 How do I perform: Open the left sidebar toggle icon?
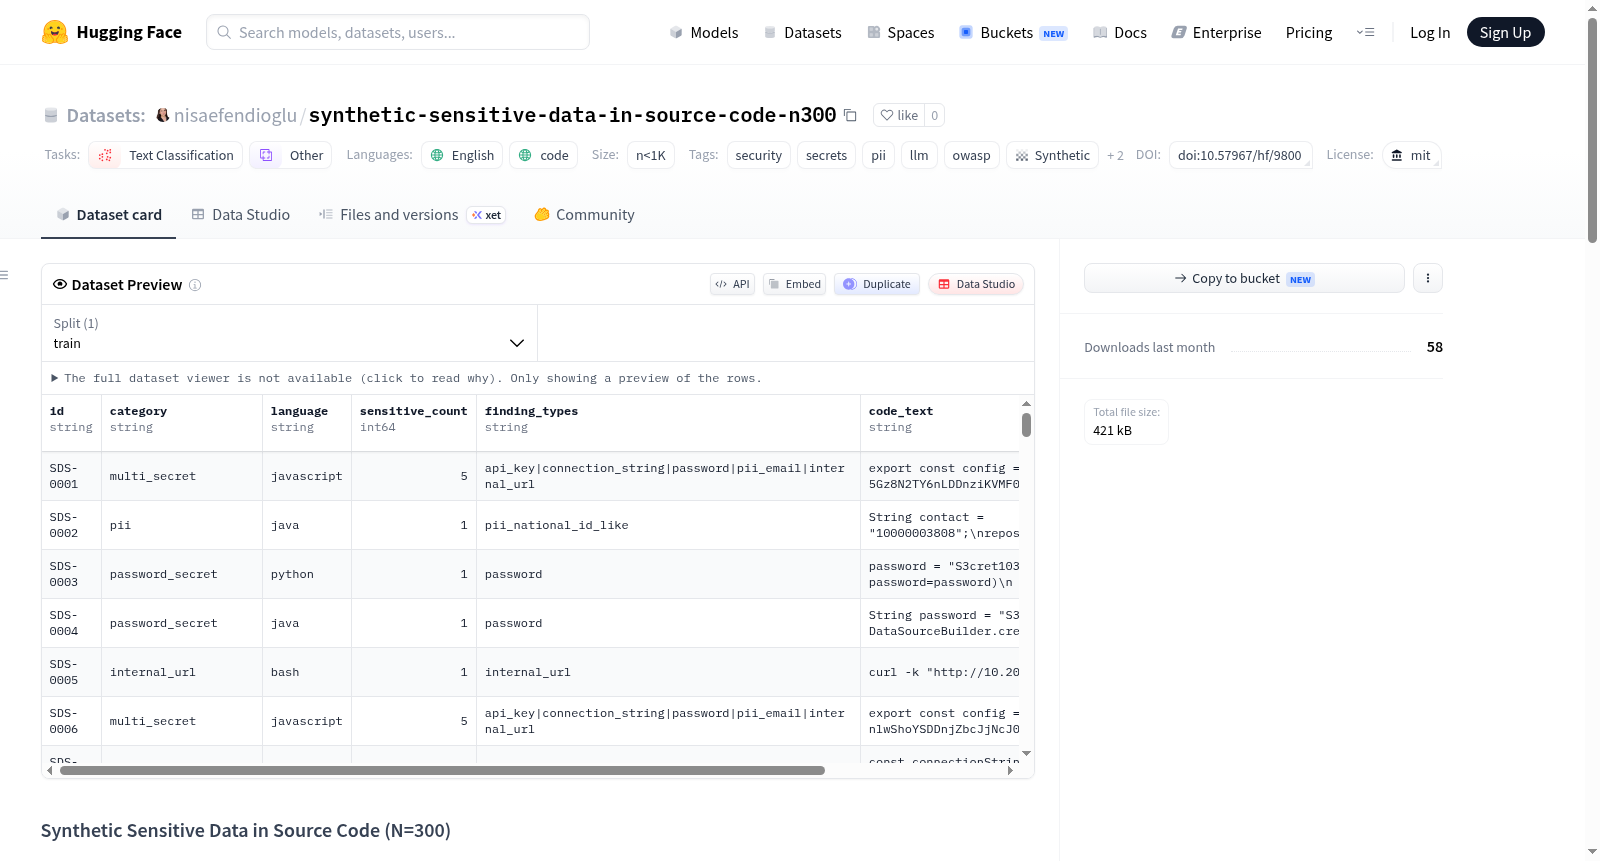pos(4,275)
